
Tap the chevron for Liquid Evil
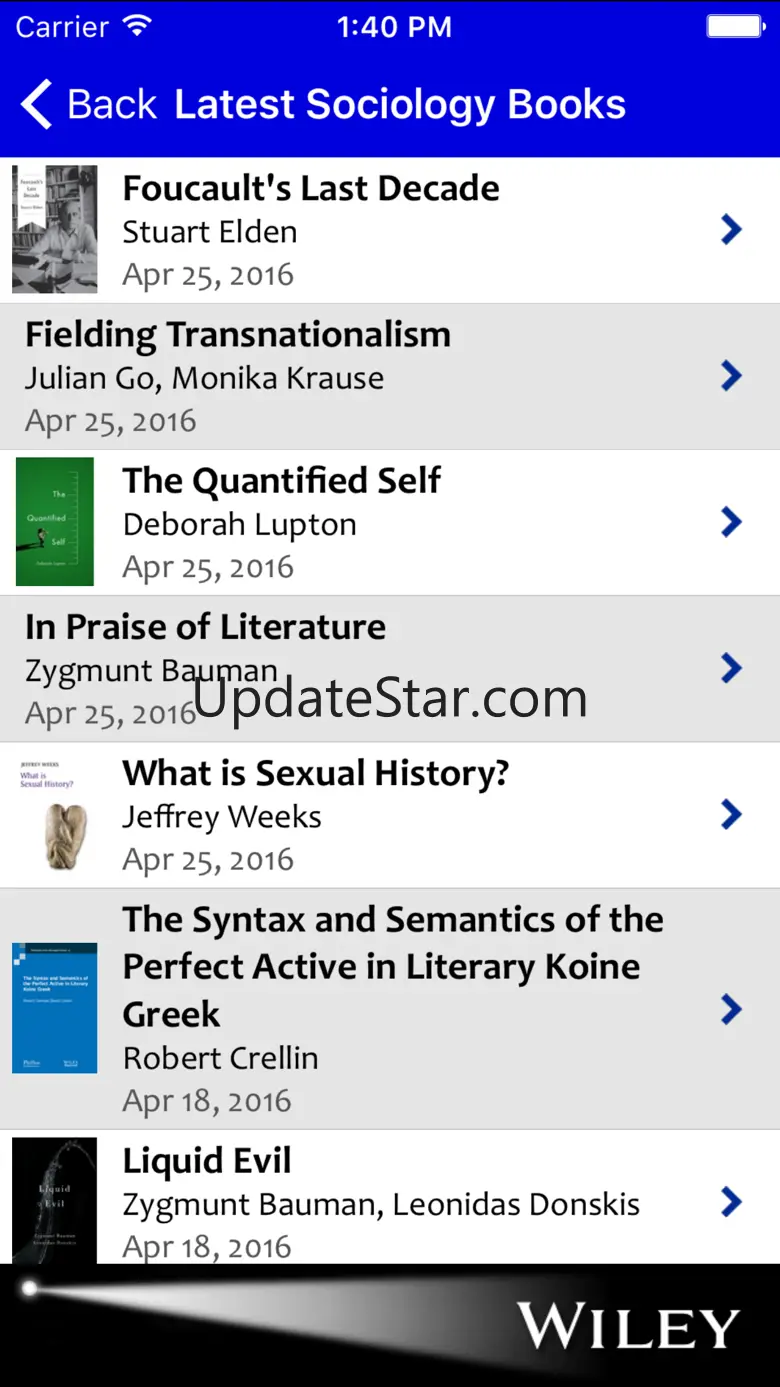pyautogui.click(x=731, y=1202)
